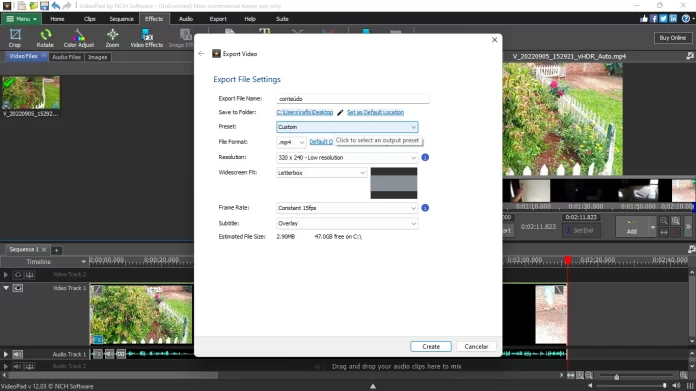Toggle Video Track 2 group lock icon
Image resolution: width=696 pixels, height=391 pixels.
[30, 275]
